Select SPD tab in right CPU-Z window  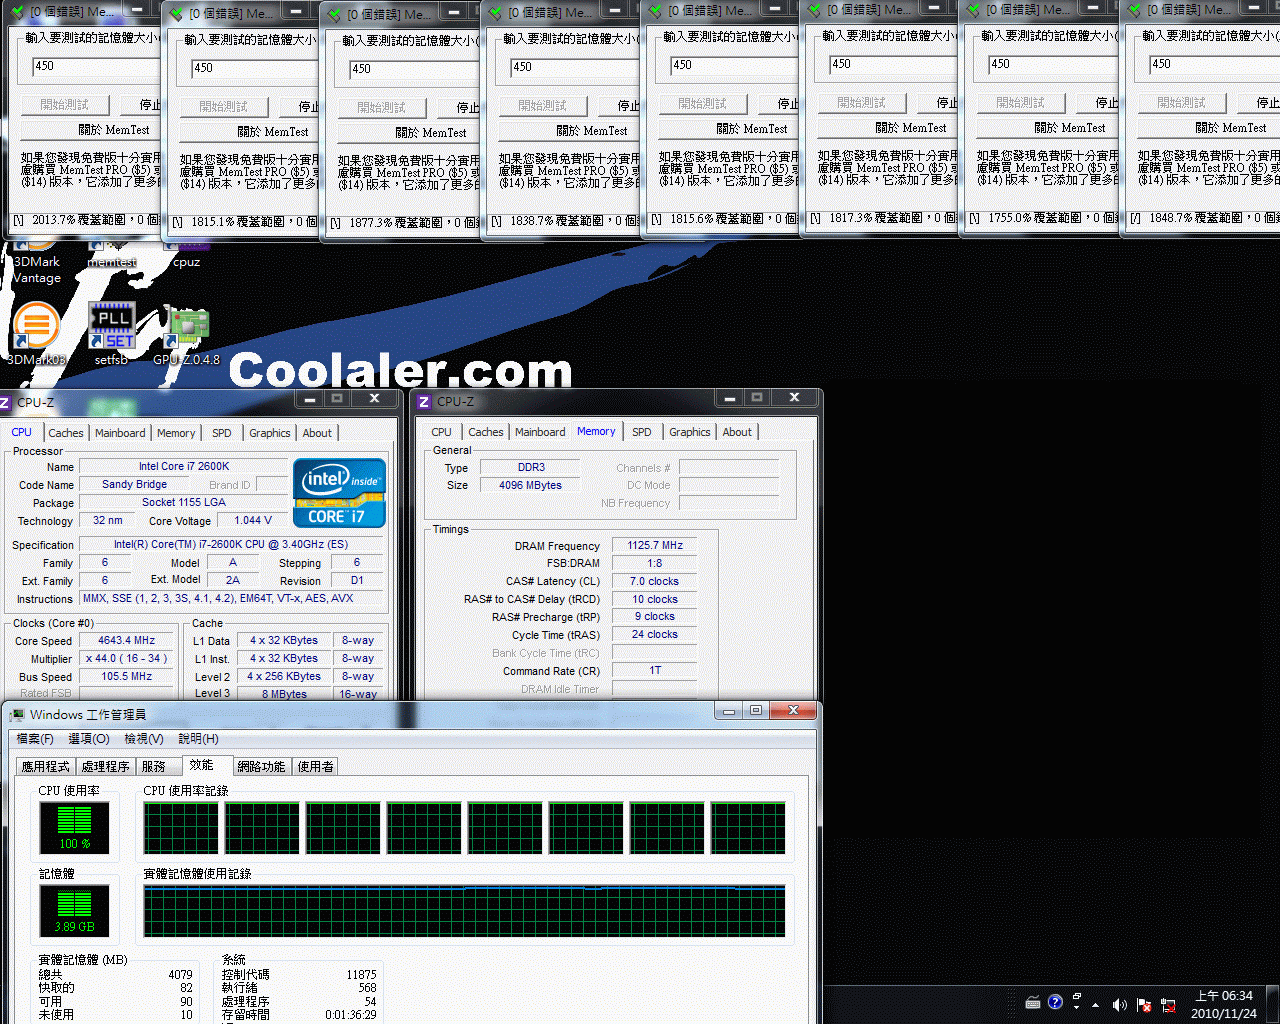642,432
